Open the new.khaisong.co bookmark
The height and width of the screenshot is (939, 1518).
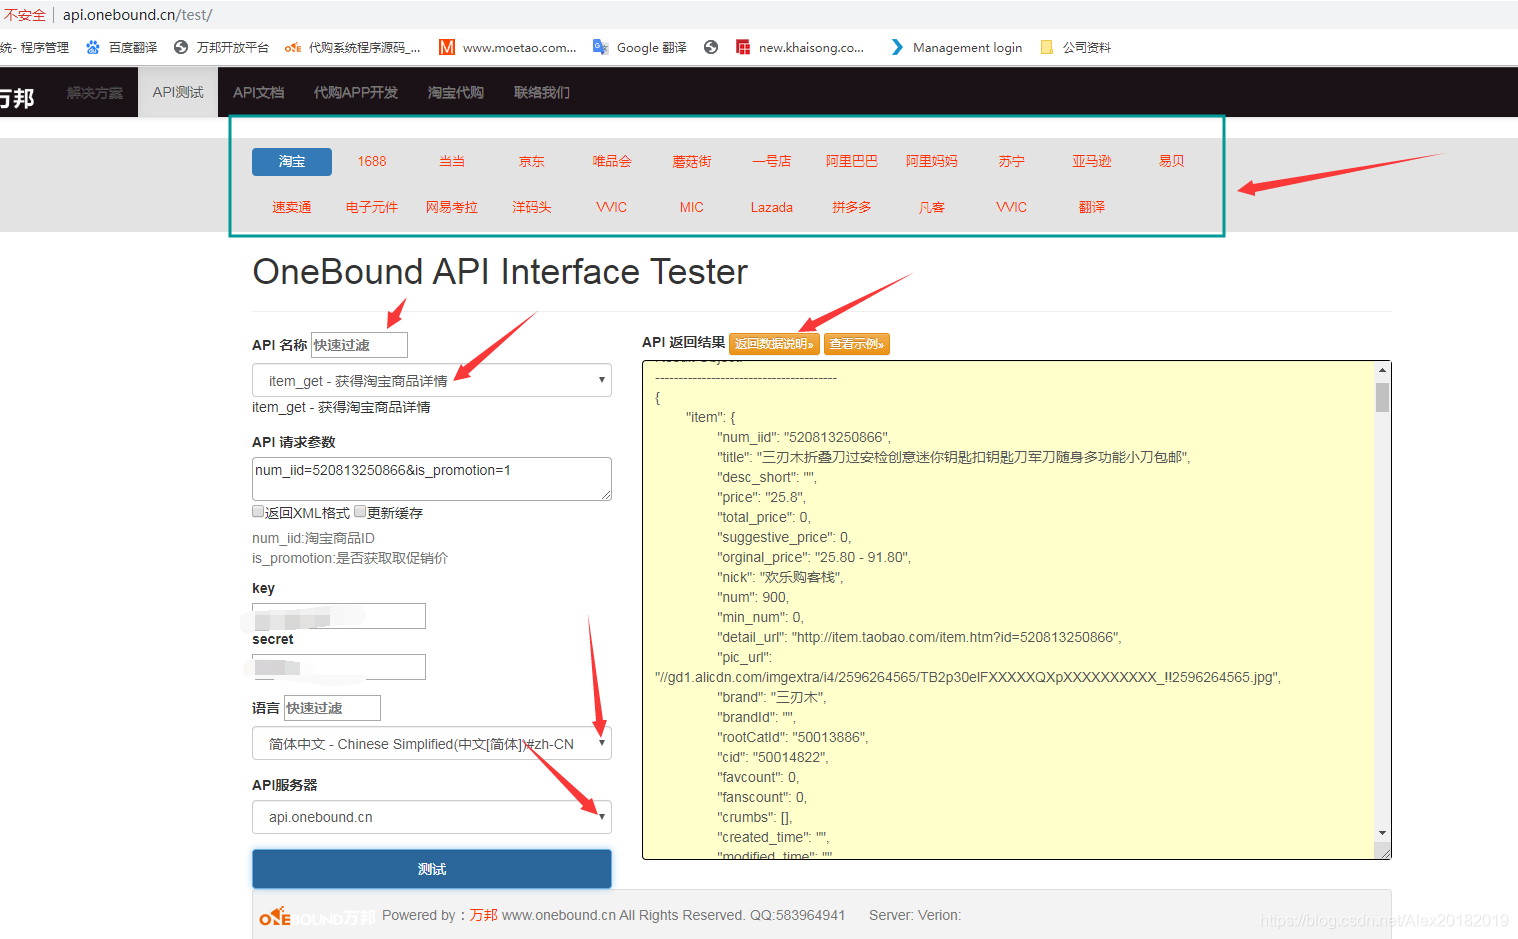click(800, 47)
